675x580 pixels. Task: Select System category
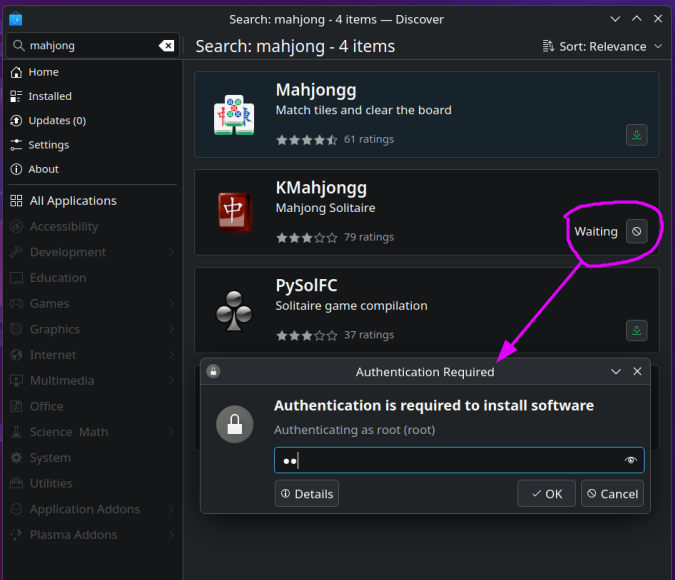point(93,458)
